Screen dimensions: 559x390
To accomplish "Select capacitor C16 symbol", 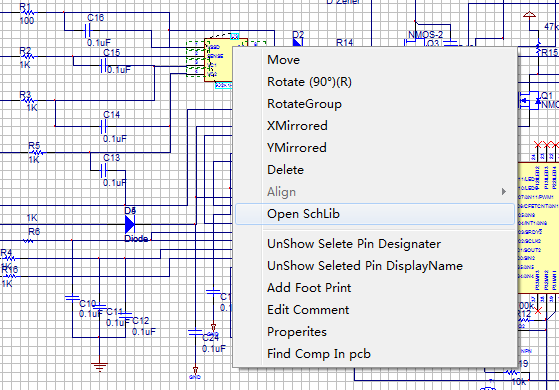I will 88,31.
